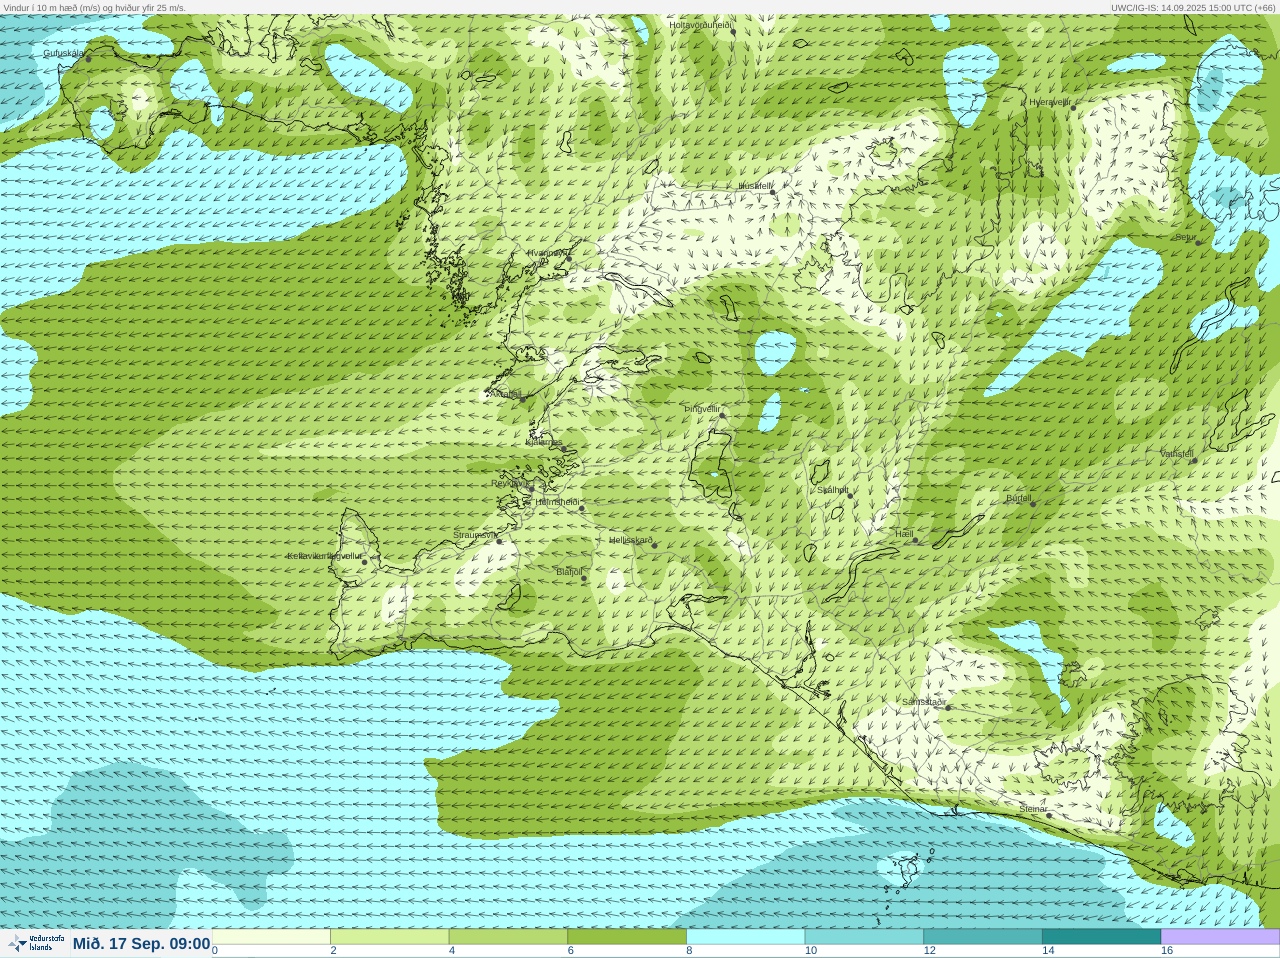Click the Keflavíkurflugvöllur station label
The image size is (1280, 958).
(x=325, y=556)
